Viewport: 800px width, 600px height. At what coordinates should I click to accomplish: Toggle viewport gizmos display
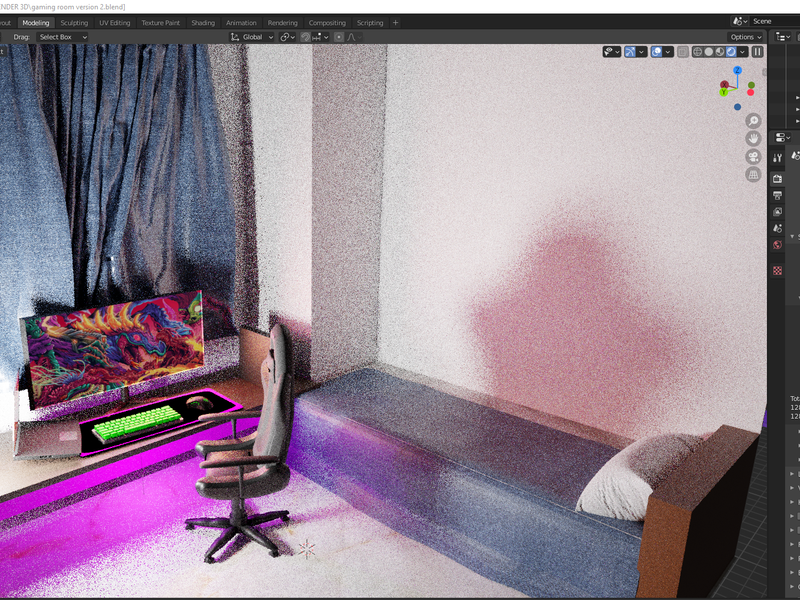(x=630, y=52)
